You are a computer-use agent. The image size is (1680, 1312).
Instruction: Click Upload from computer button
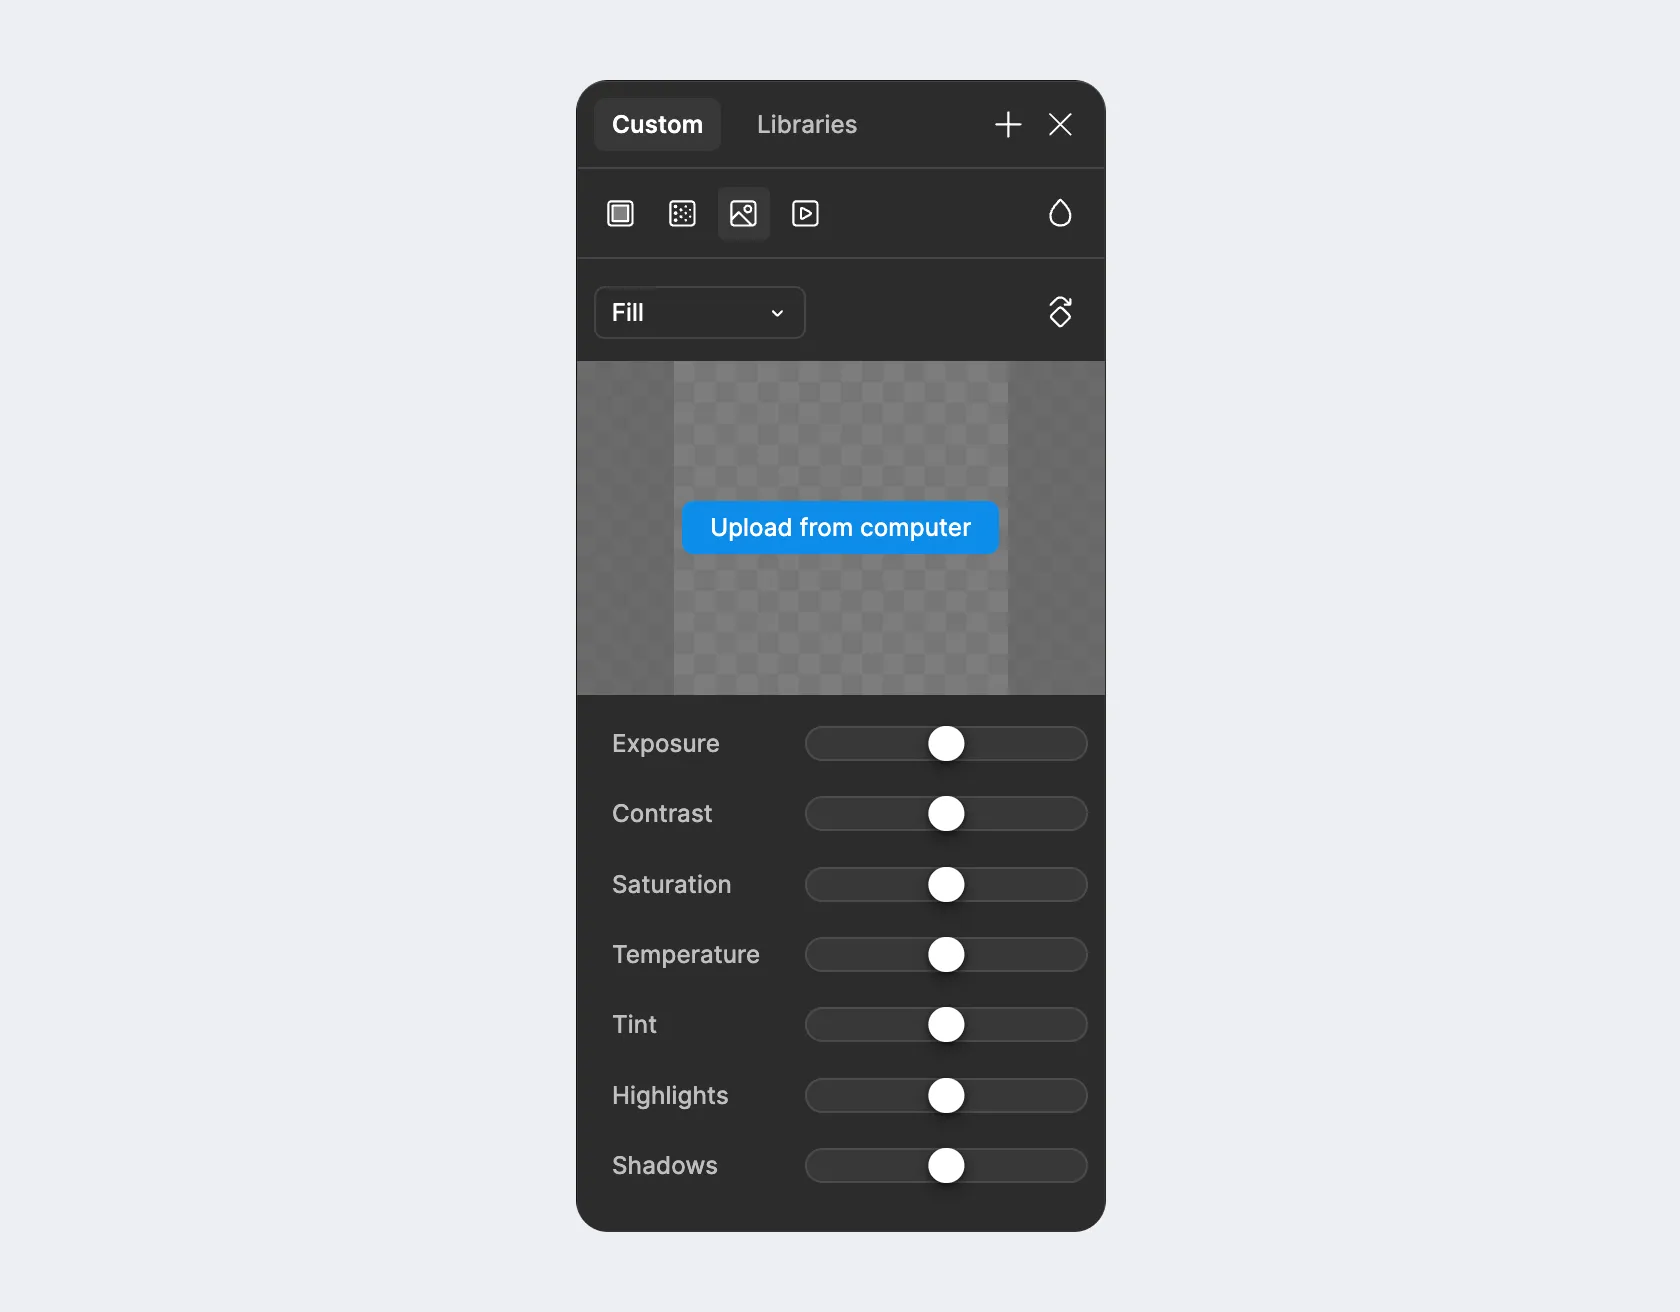click(840, 527)
